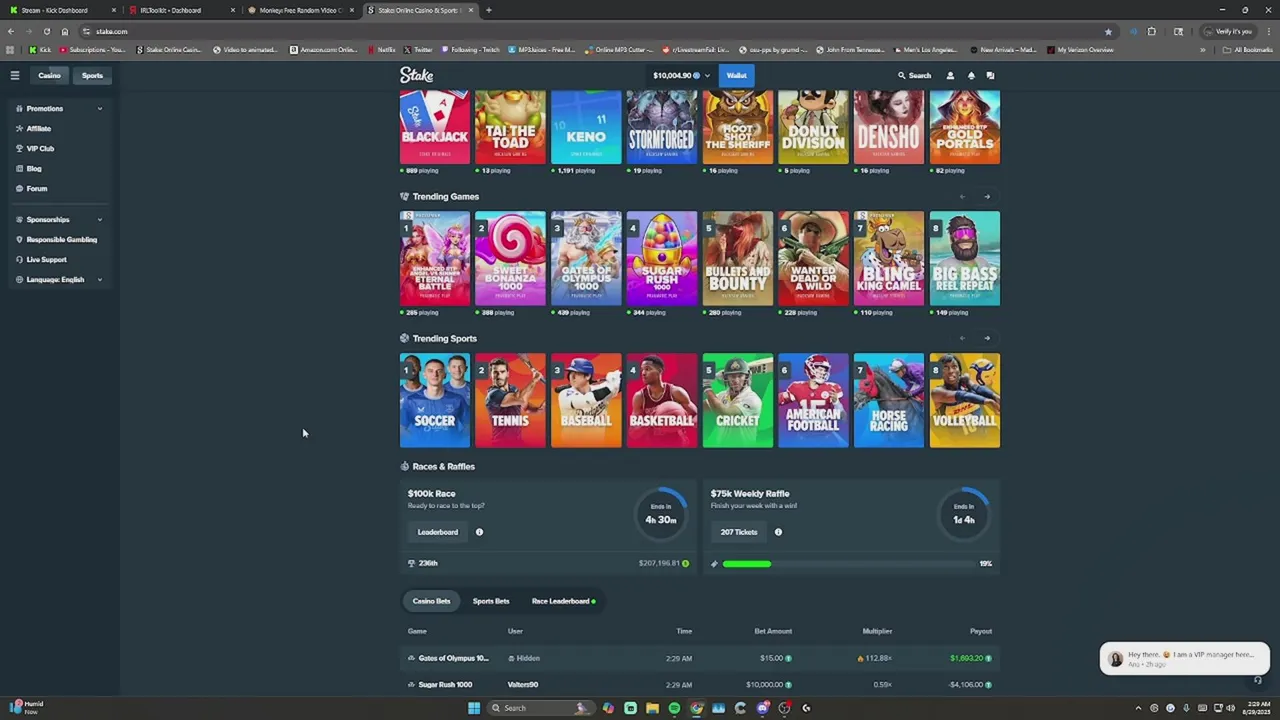The width and height of the screenshot is (1280, 720).
Task: Open the $100k Race Leaderboard button
Action: [x=438, y=532]
